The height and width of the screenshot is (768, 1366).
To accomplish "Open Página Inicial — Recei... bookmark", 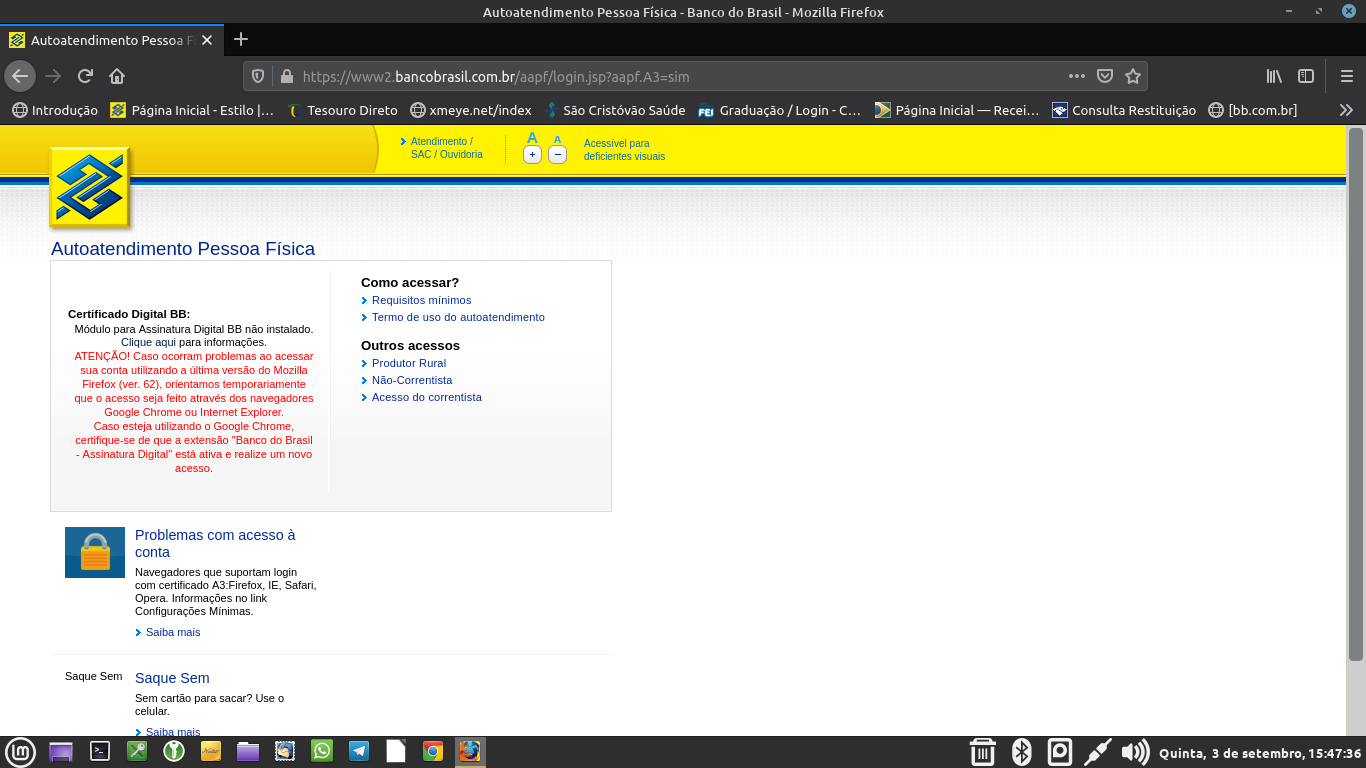I will 957,110.
